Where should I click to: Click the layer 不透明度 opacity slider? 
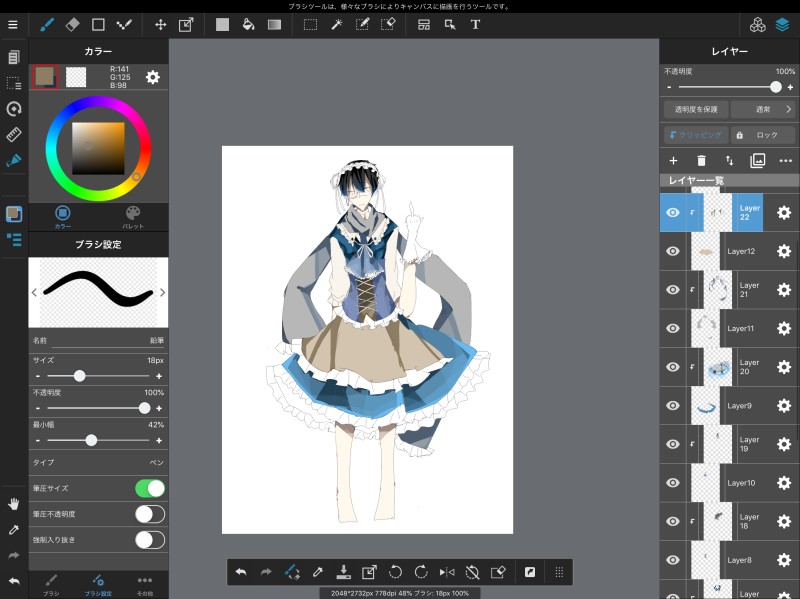(730, 87)
